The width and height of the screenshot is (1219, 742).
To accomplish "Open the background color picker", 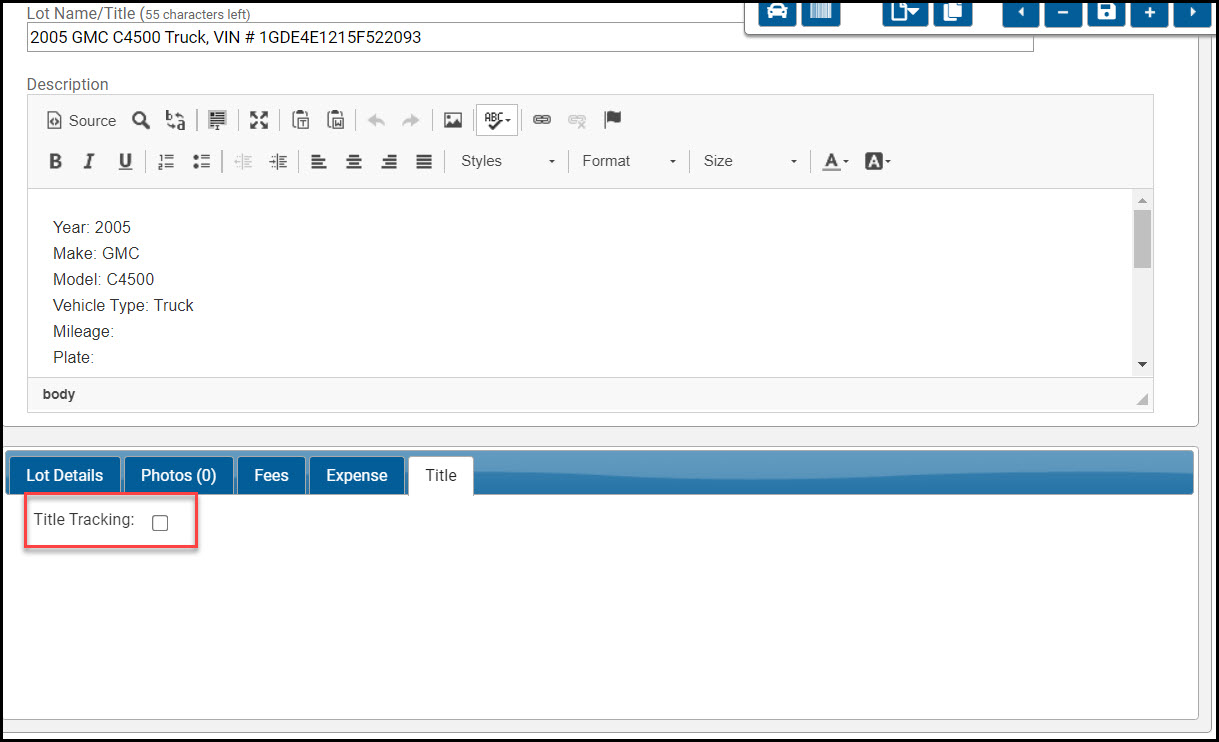I will coord(877,161).
